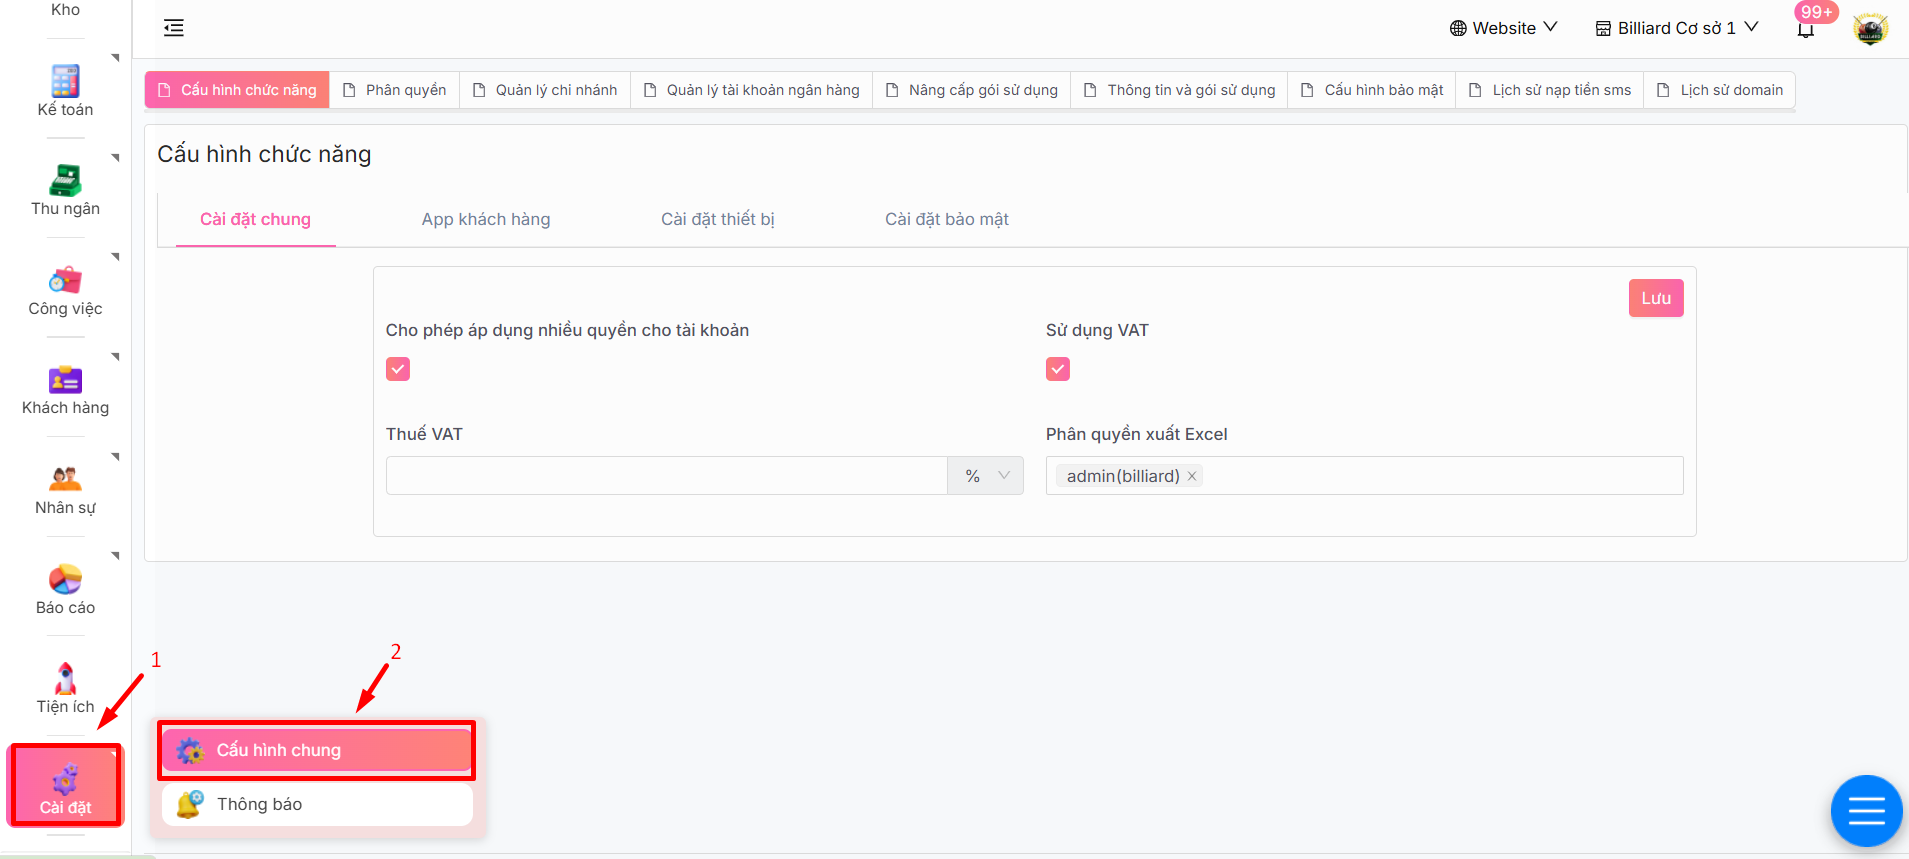Click the notification bell icon

1805,29
